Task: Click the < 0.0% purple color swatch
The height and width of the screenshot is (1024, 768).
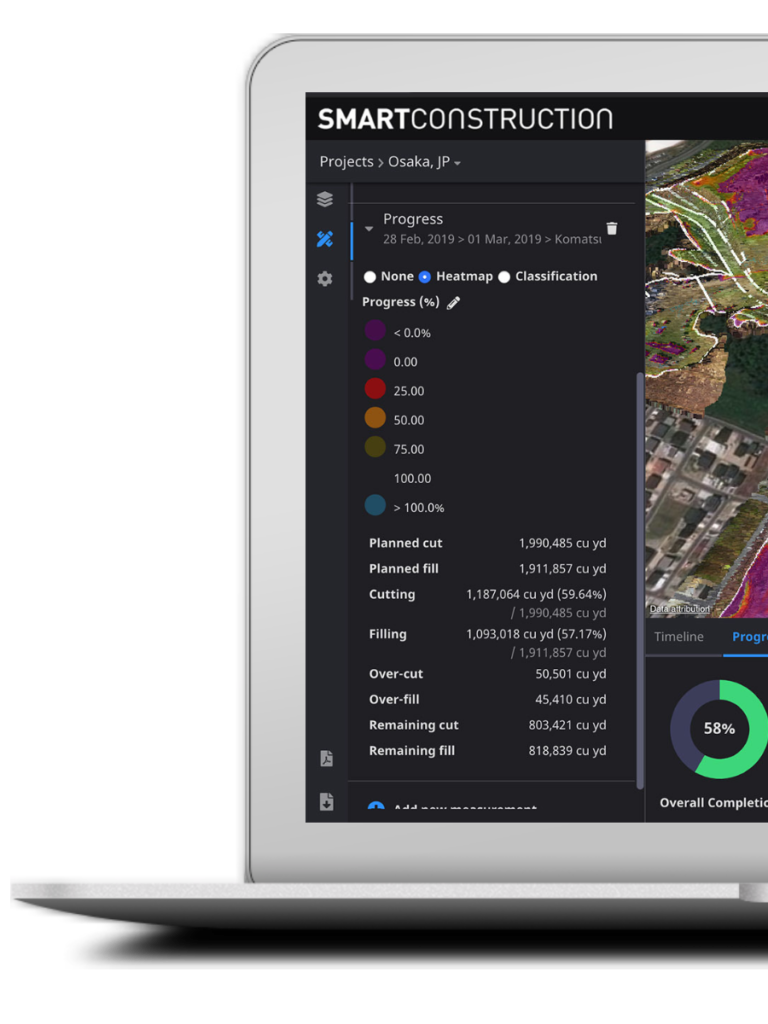Action: 375,330
